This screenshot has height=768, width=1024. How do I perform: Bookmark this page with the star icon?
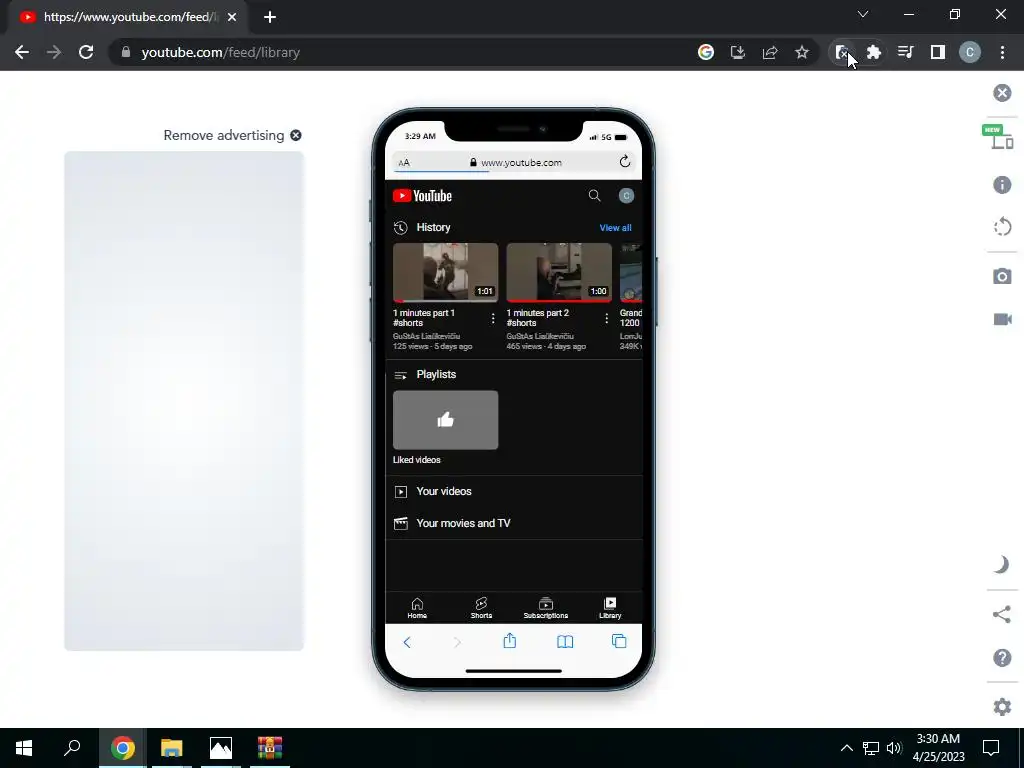tap(802, 52)
